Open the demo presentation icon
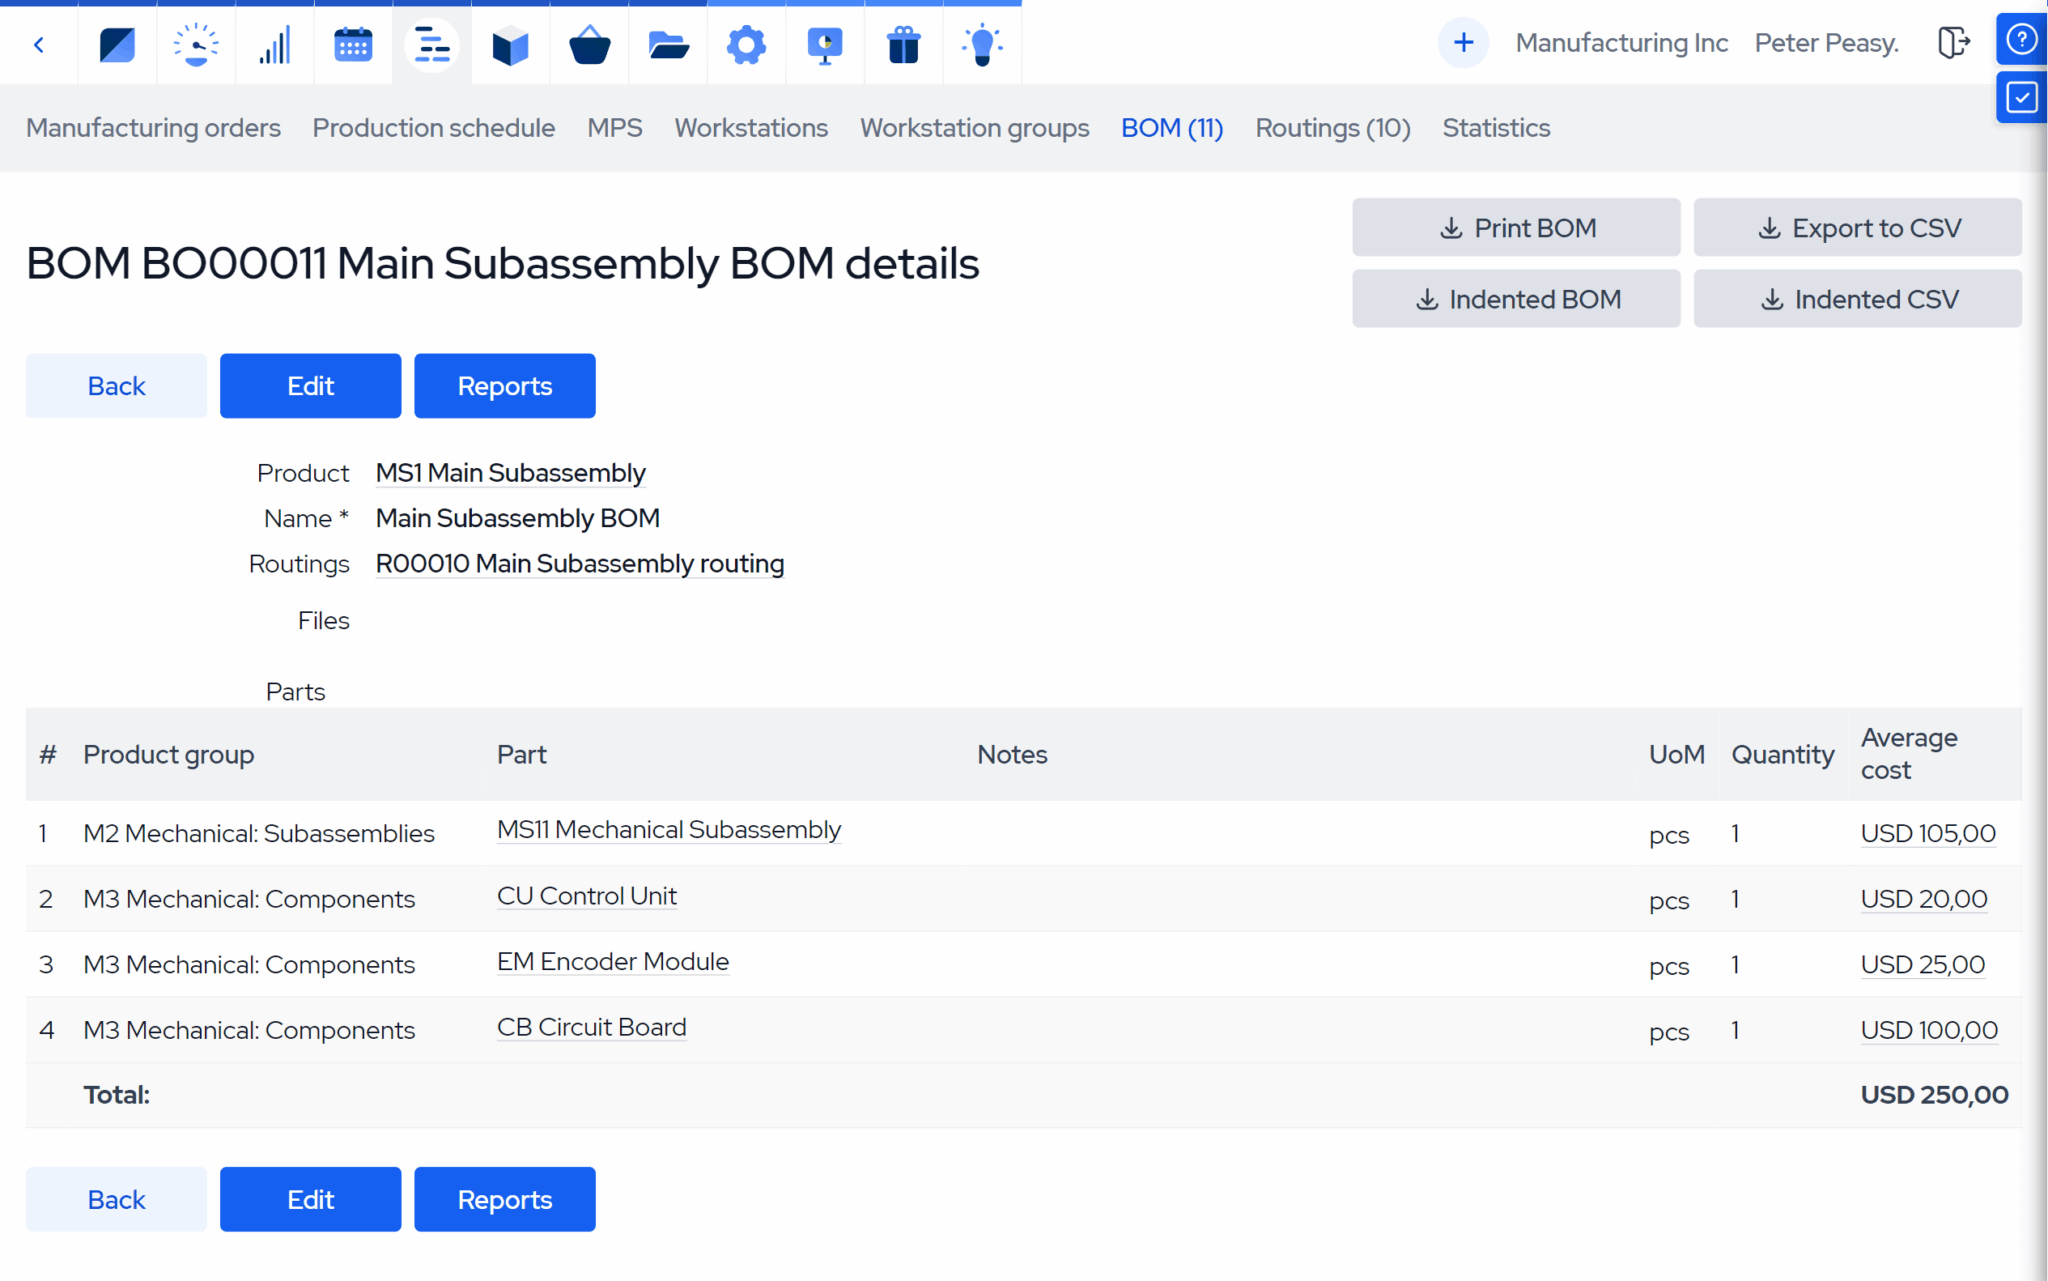Screen dimensions: 2048x1281 click(x=824, y=44)
